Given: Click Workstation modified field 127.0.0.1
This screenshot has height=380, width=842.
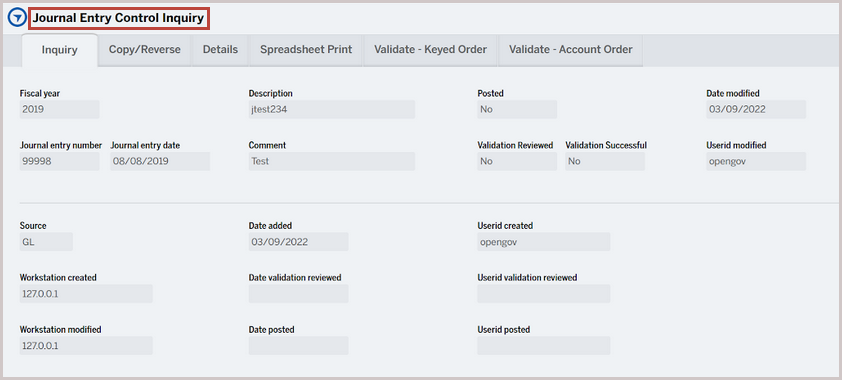Looking at the screenshot, I should 86,346.
